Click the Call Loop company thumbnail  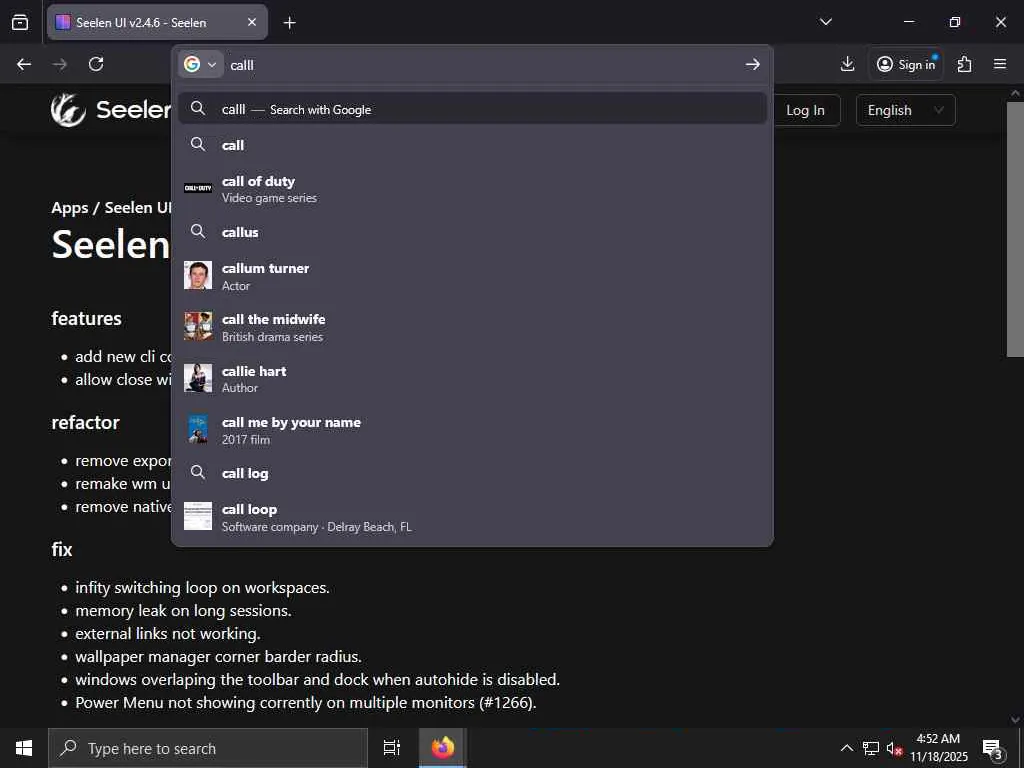pos(198,516)
